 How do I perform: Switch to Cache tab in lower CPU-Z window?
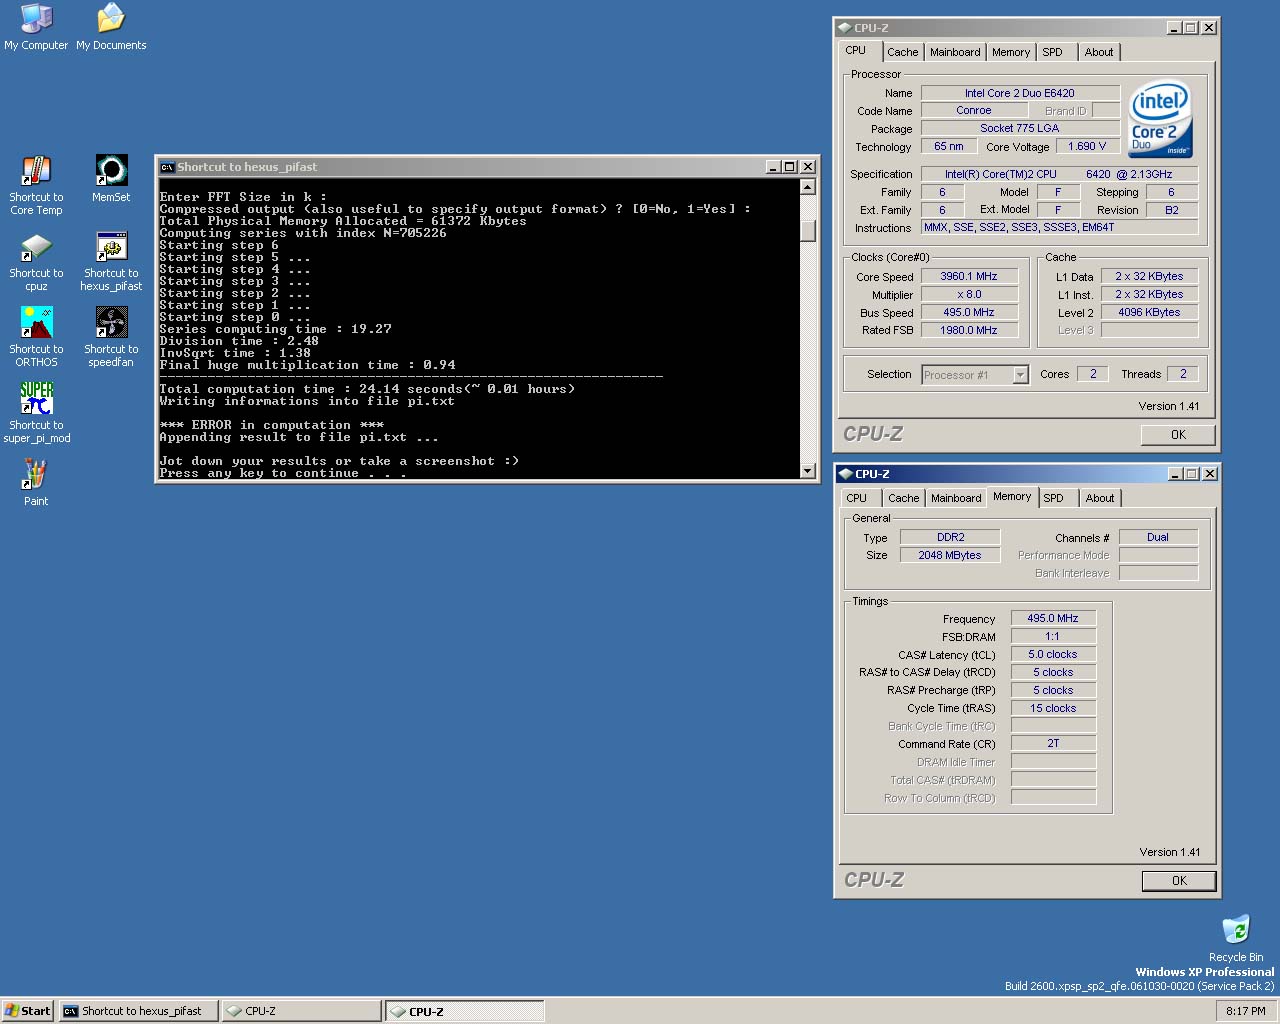(x=903, y=498)
